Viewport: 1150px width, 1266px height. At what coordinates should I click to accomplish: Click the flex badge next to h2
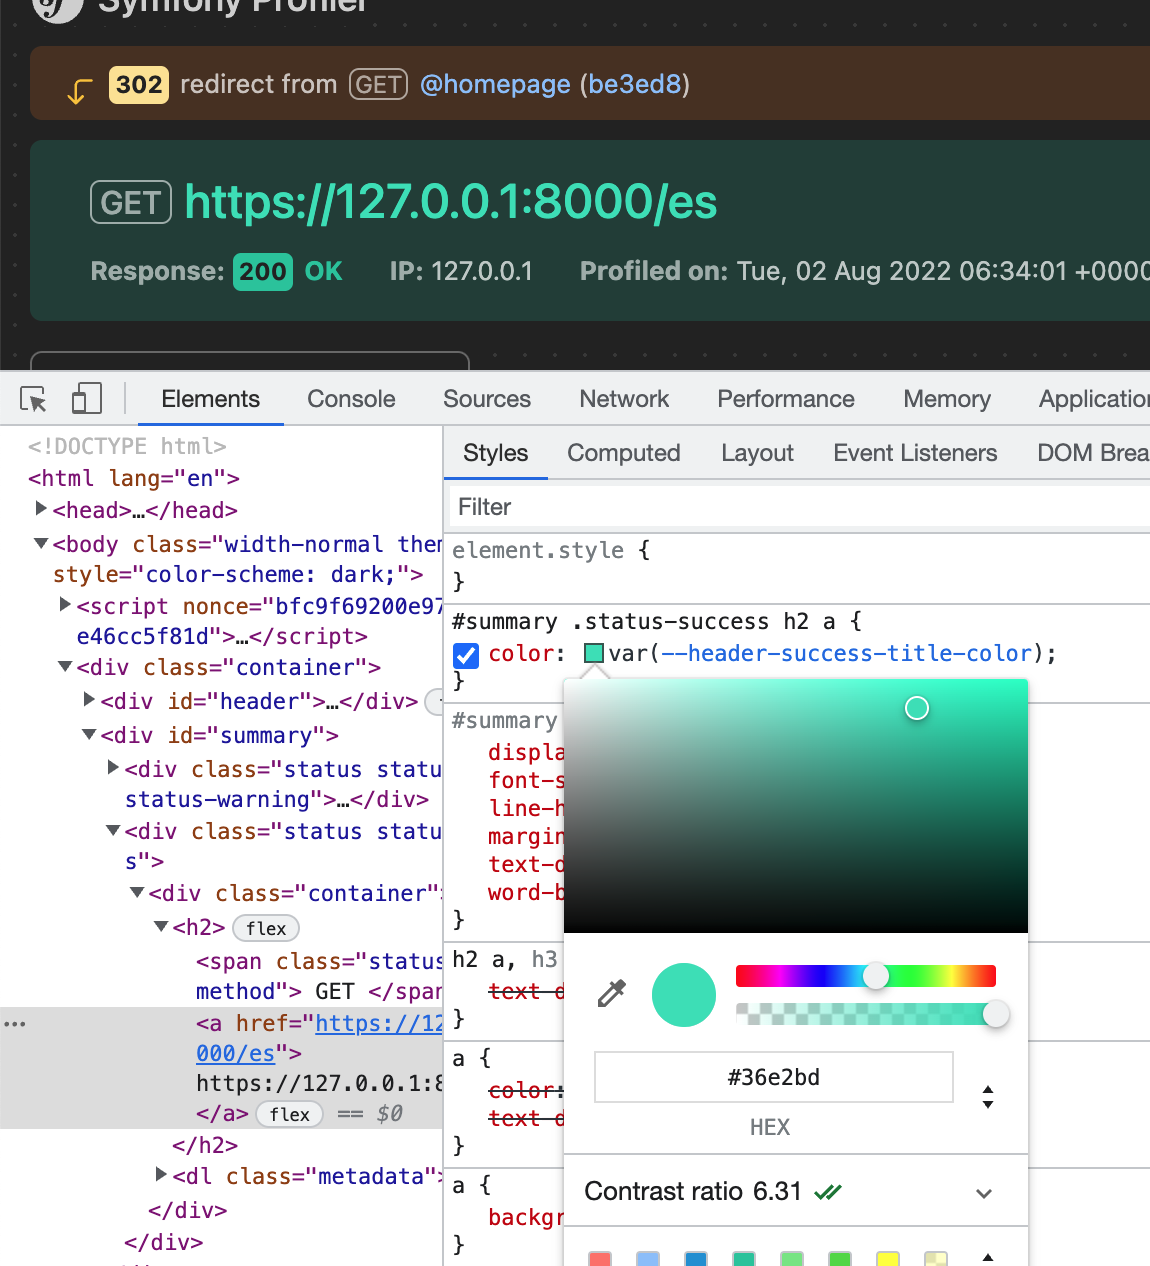click(266, 928)
